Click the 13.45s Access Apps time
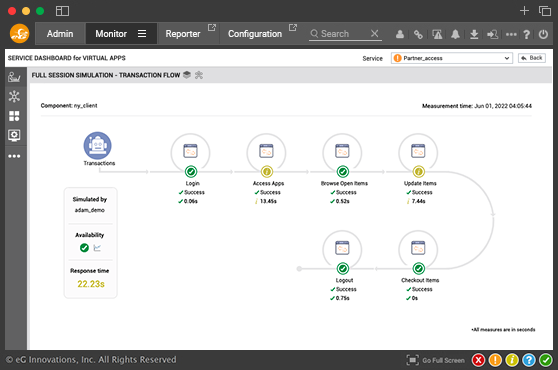Screen dimensions: 558x370 tap(268, 201)
